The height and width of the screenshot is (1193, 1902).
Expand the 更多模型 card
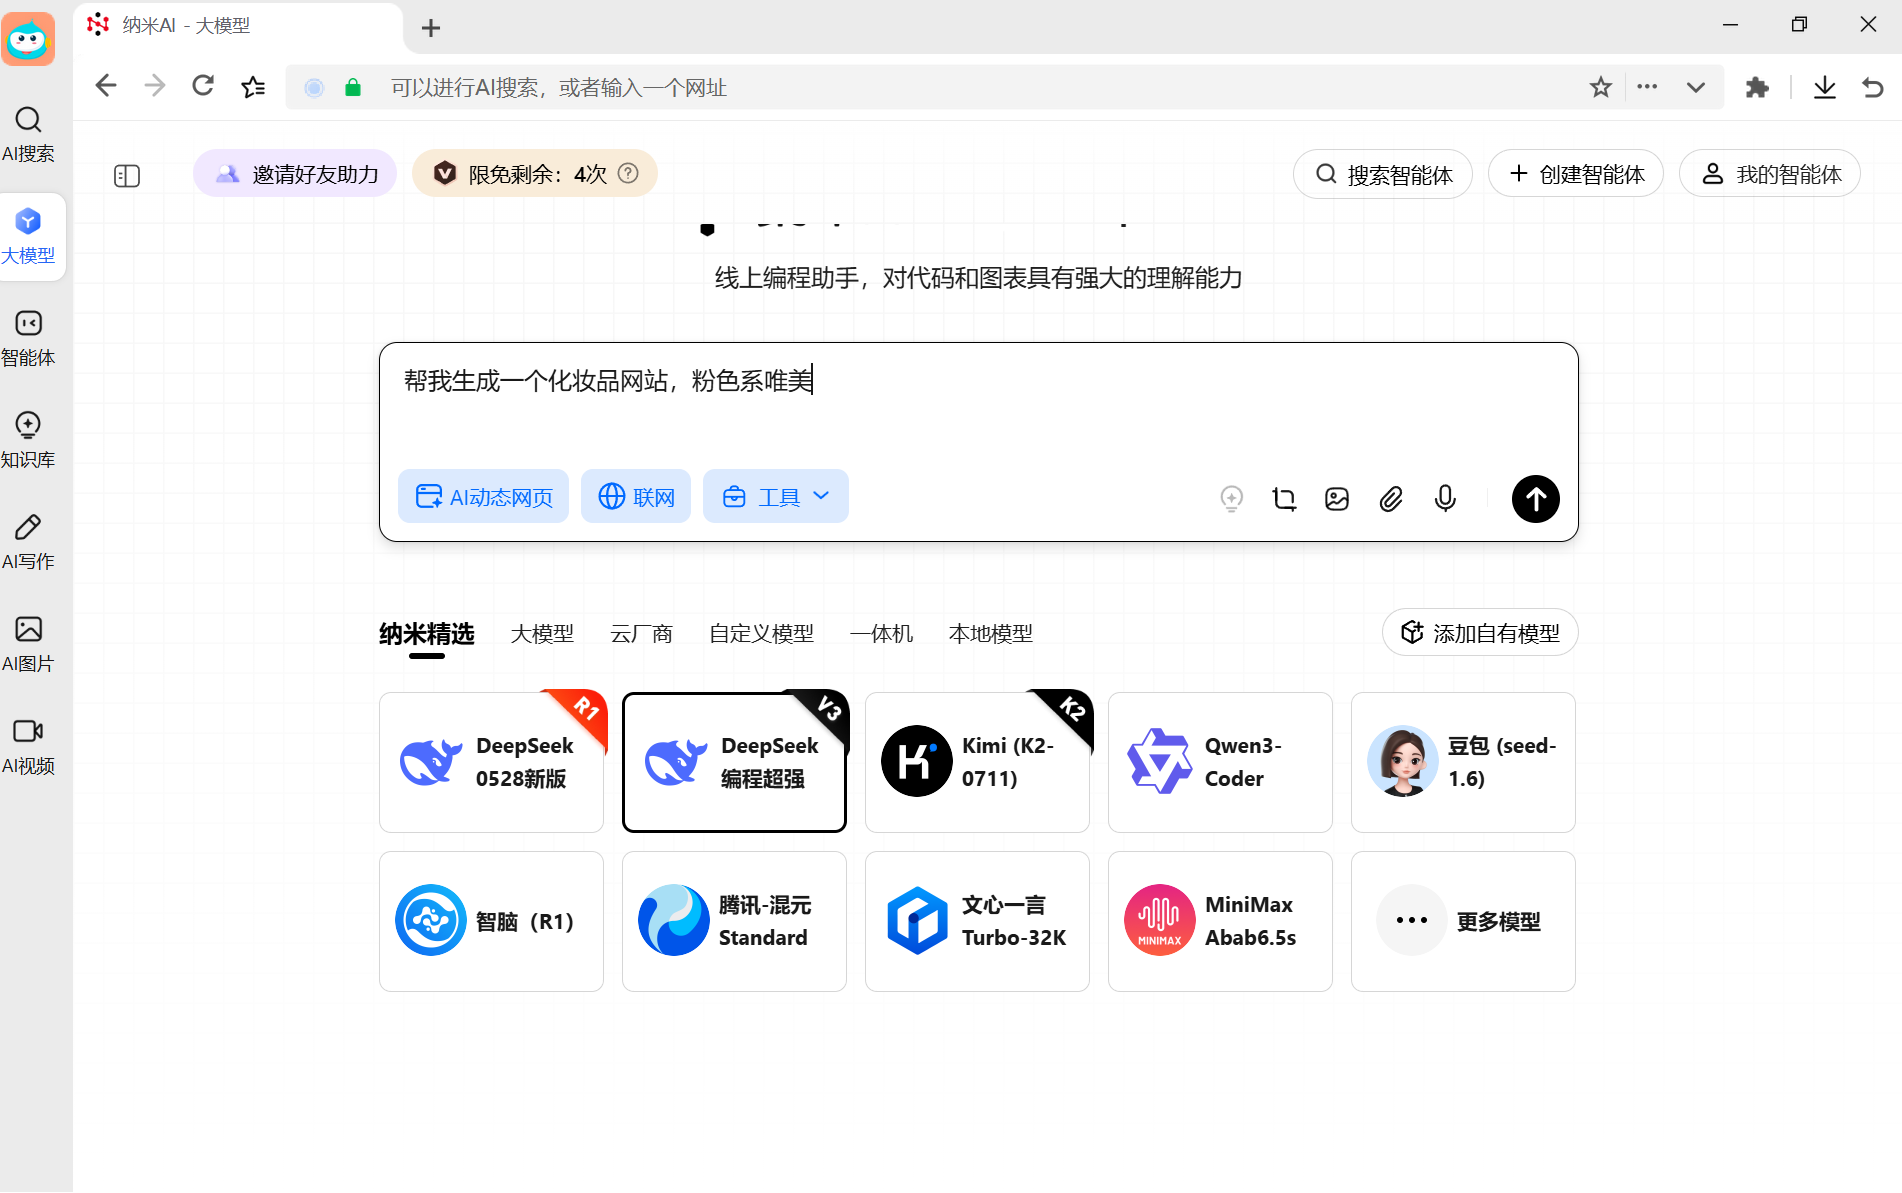tap(1463, 921)
